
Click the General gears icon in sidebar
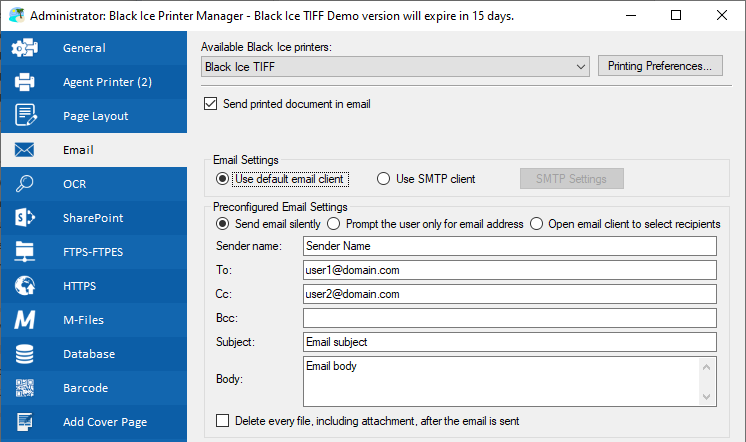point(25,48)
